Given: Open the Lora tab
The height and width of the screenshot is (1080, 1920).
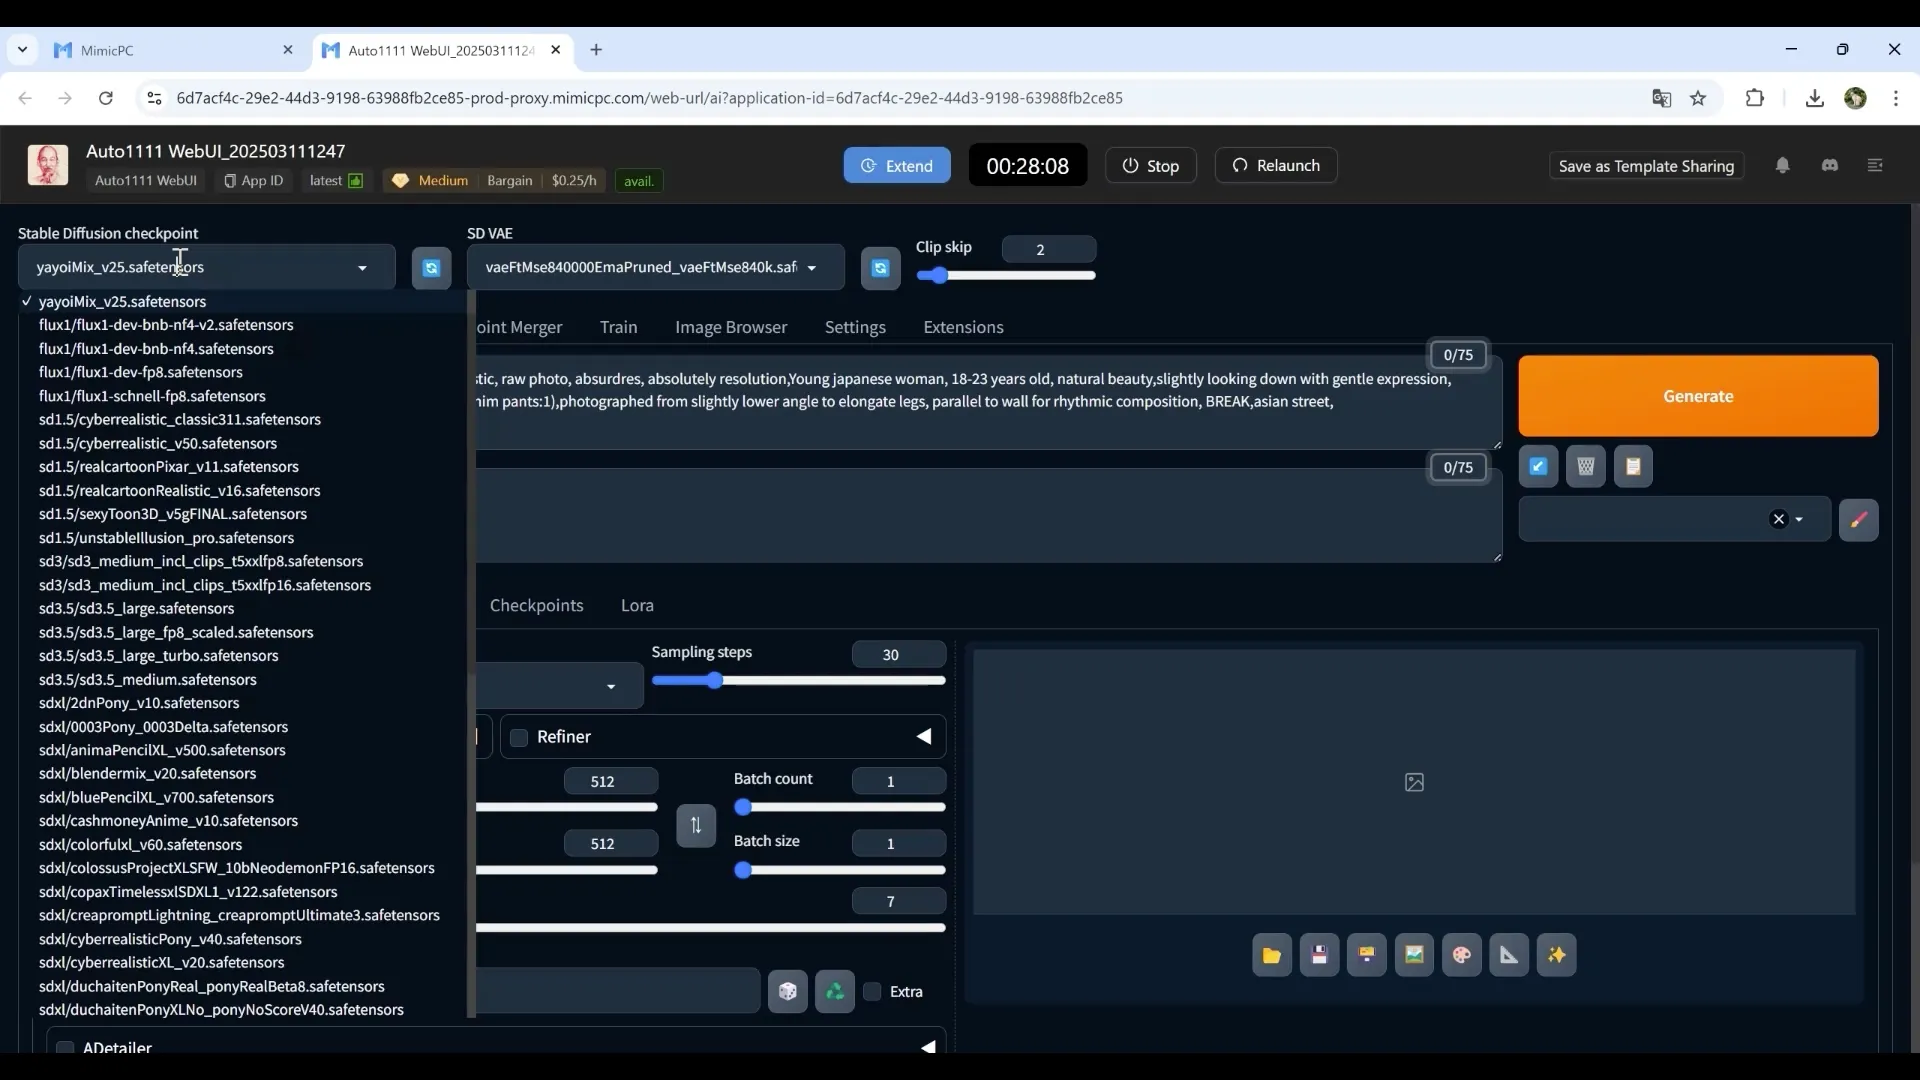Looking at the screenshot, I should pyautogui.click(x=637, y=605).
